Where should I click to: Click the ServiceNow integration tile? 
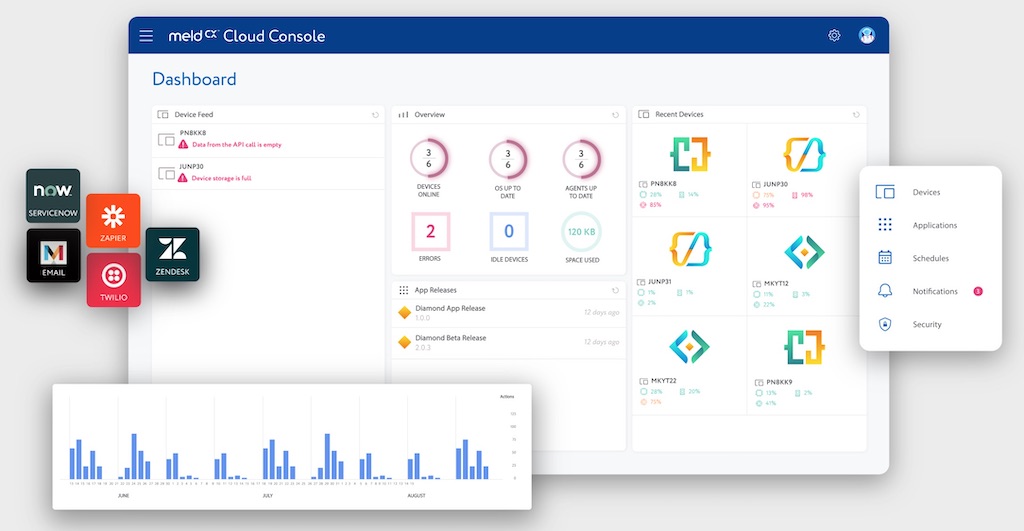[53, 196]
